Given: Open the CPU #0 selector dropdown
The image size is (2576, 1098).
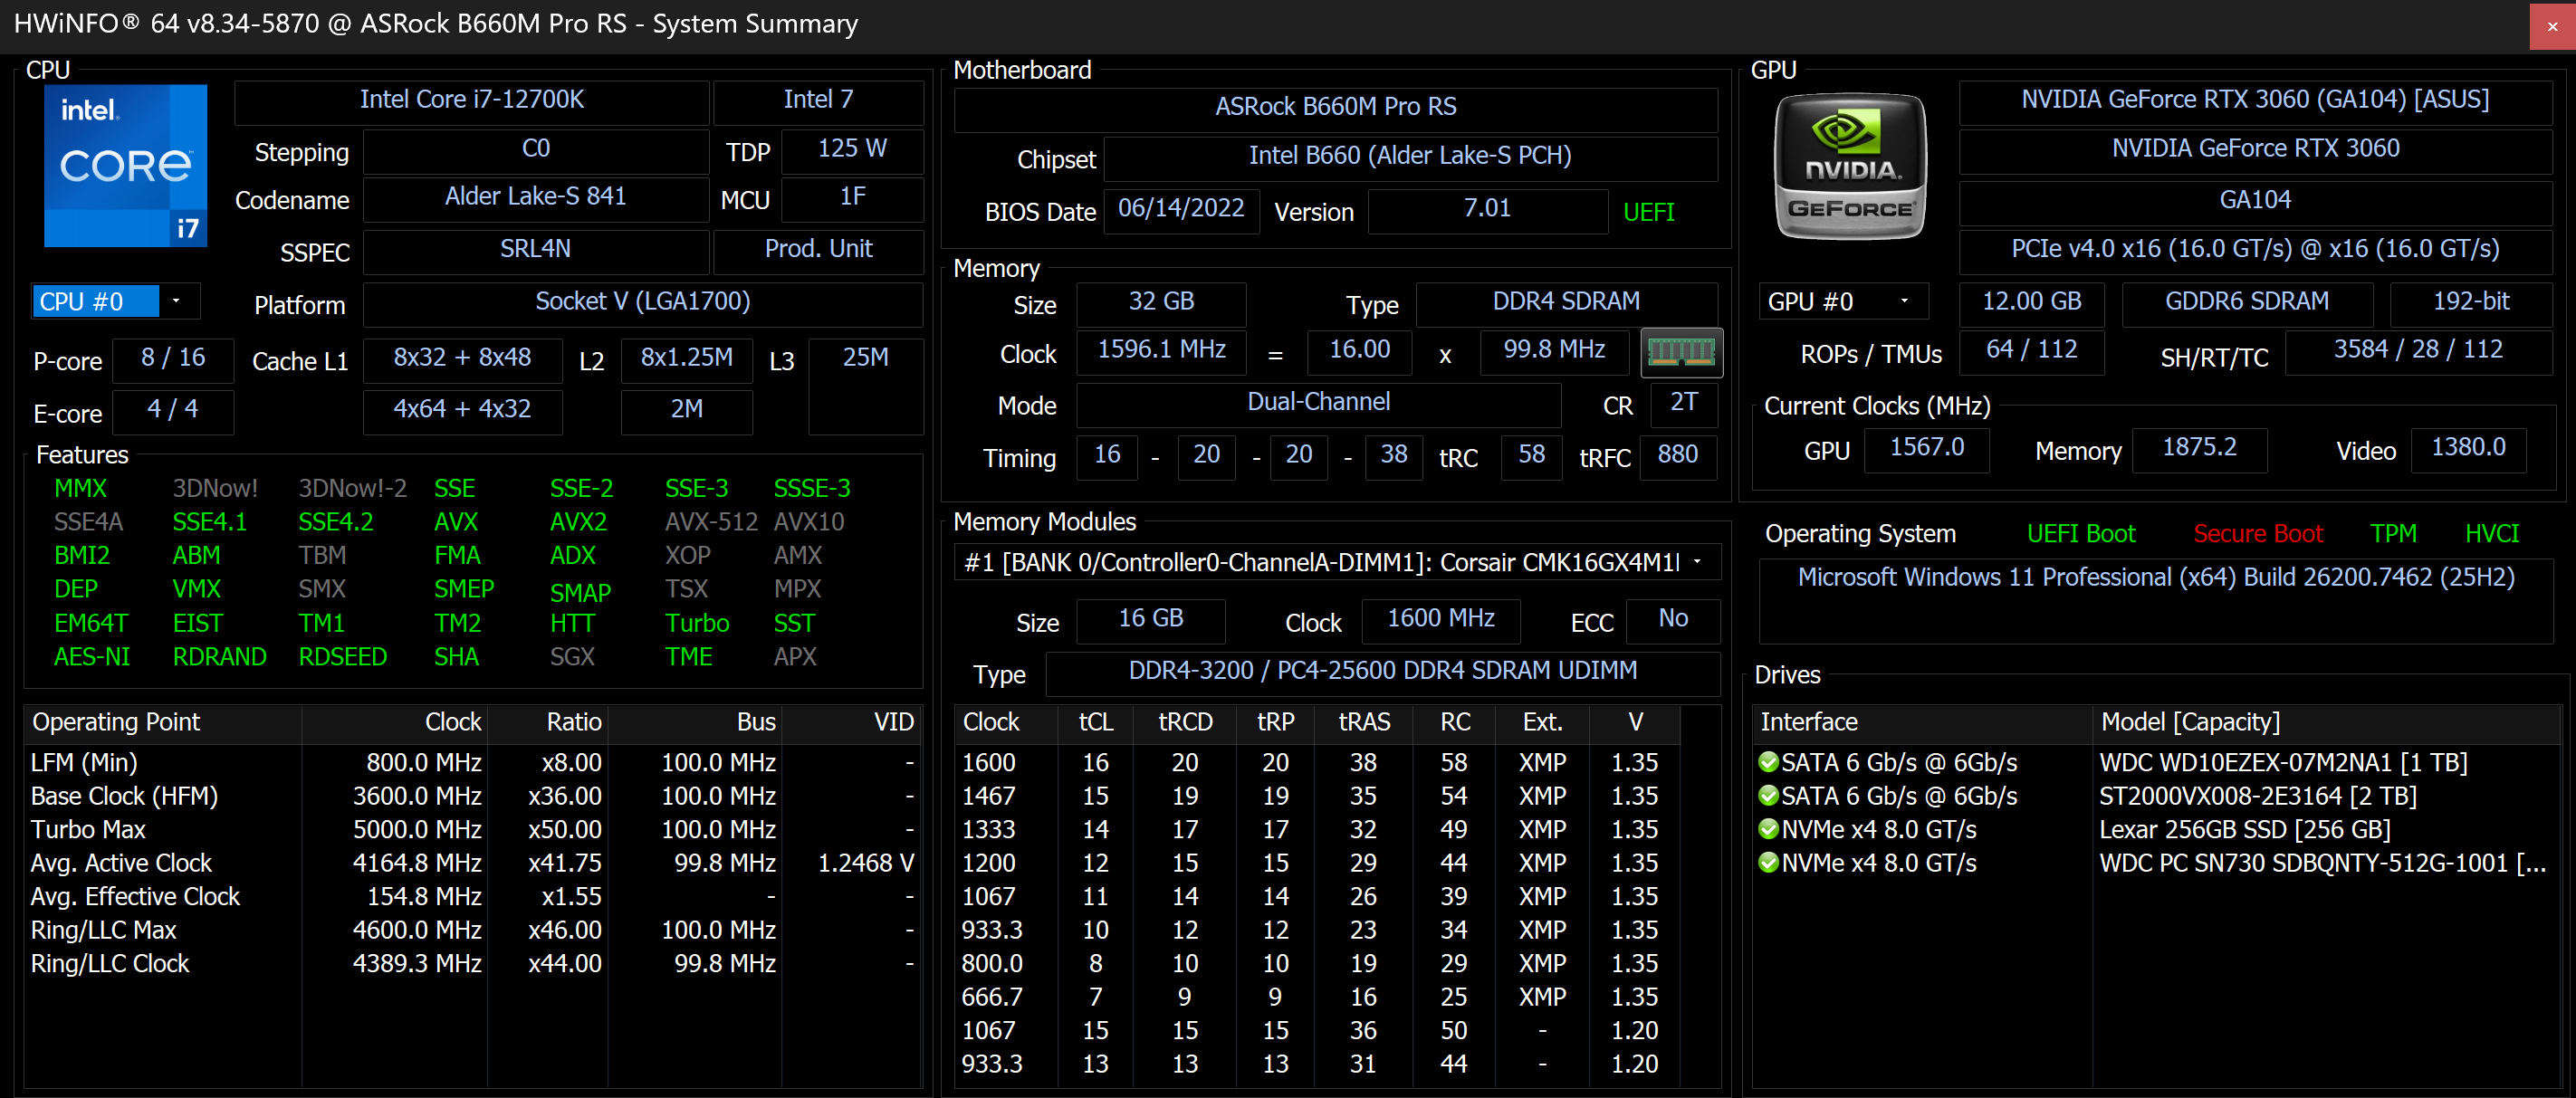Looking at the screenshot, I should [176, 301].
